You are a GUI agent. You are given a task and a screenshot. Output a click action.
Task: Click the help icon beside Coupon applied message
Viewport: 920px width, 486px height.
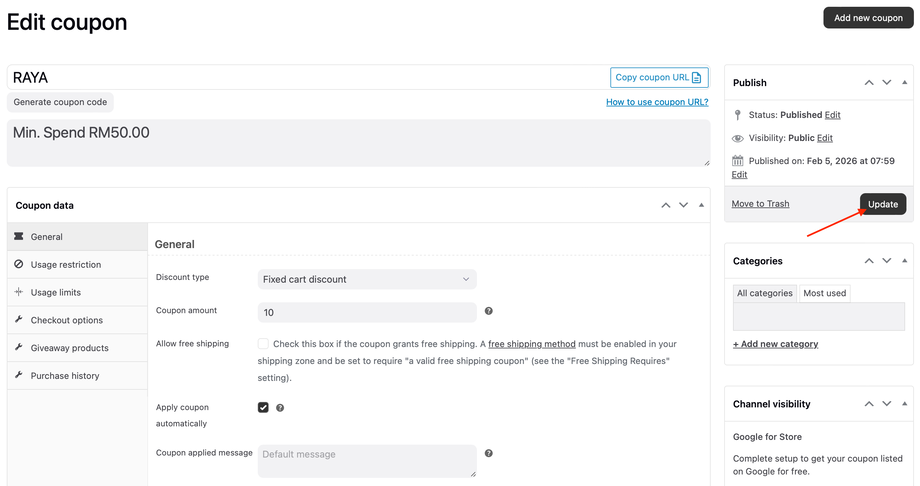click(x=488, y=454)
